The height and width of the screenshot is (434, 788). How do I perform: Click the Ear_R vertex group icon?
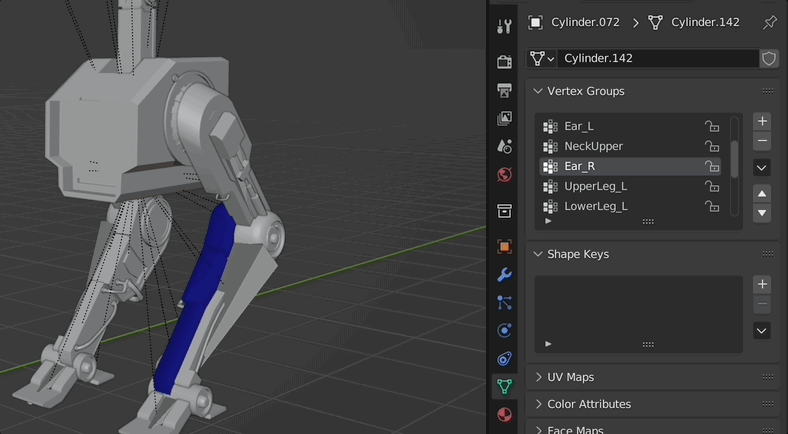tap(551, 166)
